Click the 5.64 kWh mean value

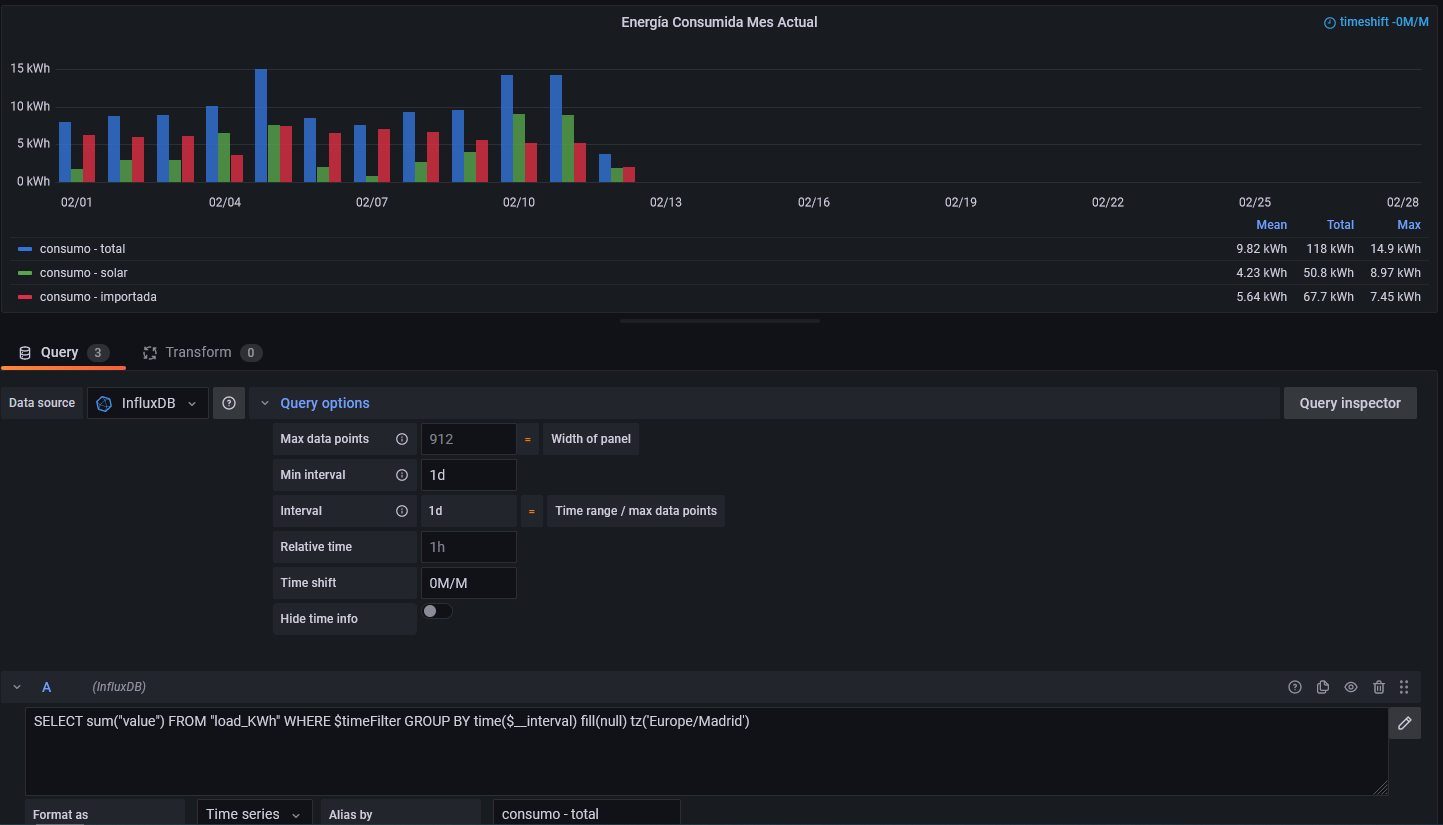click(x=1262, y=297)
